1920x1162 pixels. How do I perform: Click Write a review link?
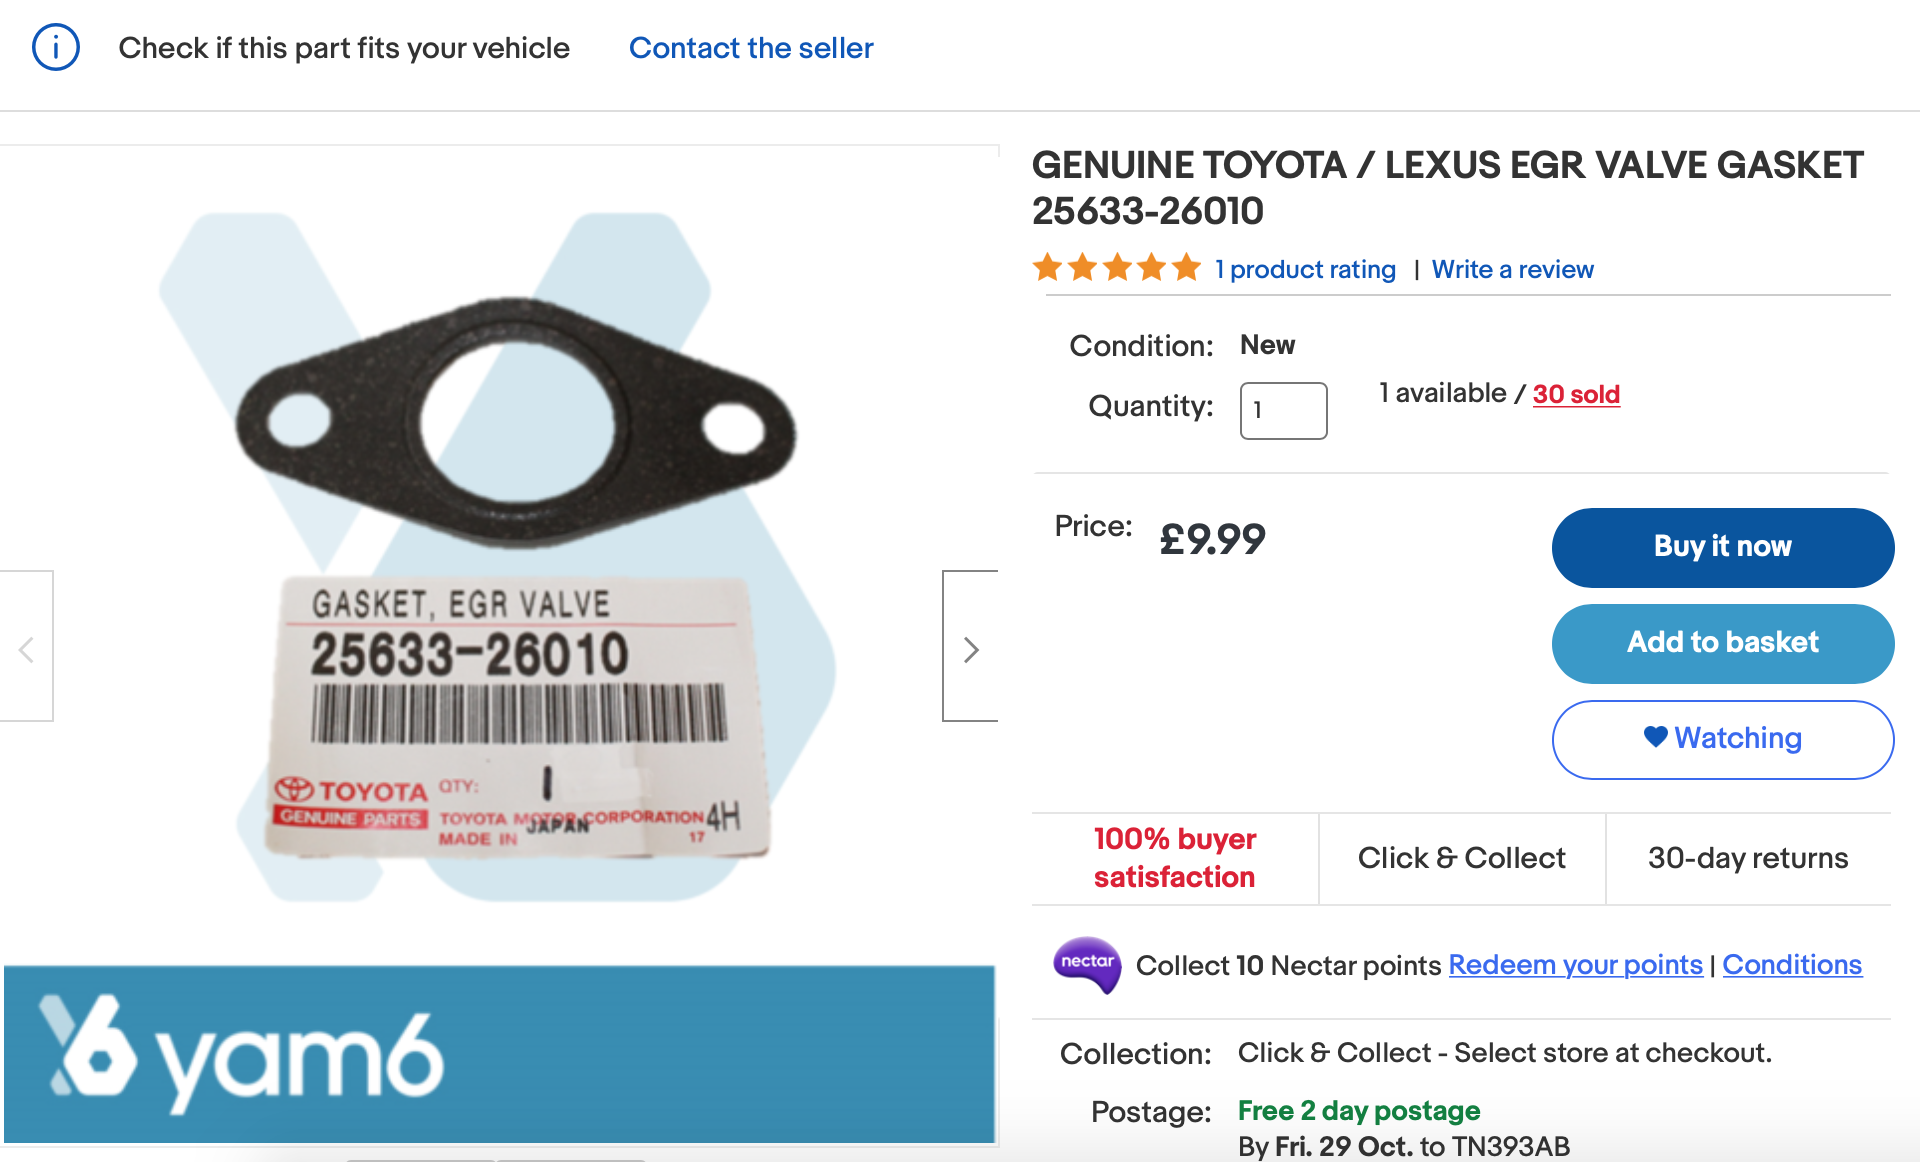[1512, 269]
